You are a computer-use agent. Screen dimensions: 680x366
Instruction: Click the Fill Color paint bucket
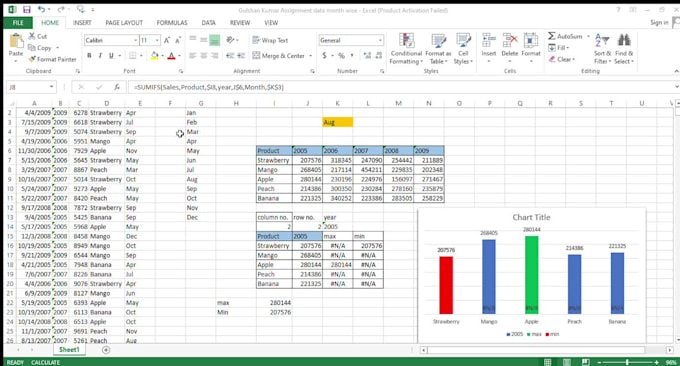(154, 56)
